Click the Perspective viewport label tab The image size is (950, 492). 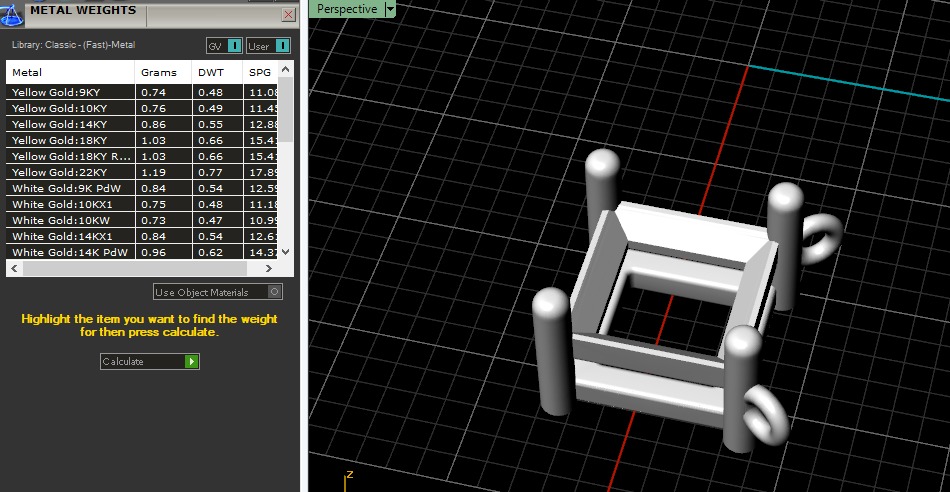point(347,9)
